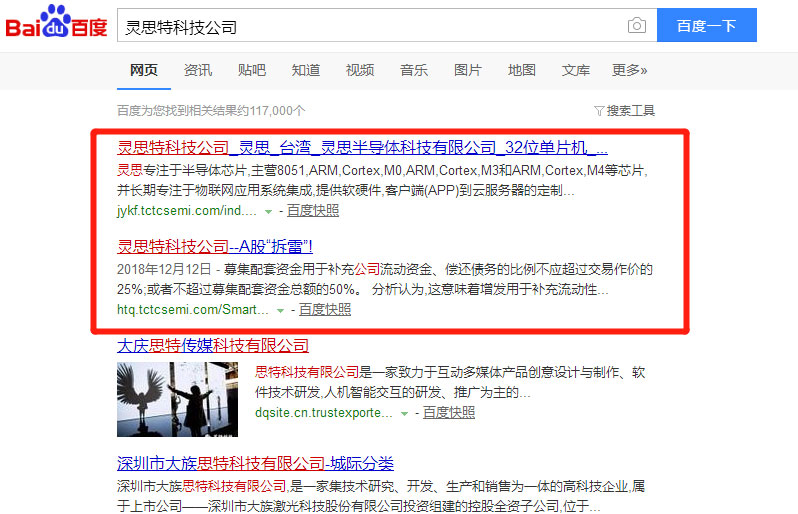Screen dimensions: 798x514
Task: Open the search tools filter
Action: click(624, 110)
